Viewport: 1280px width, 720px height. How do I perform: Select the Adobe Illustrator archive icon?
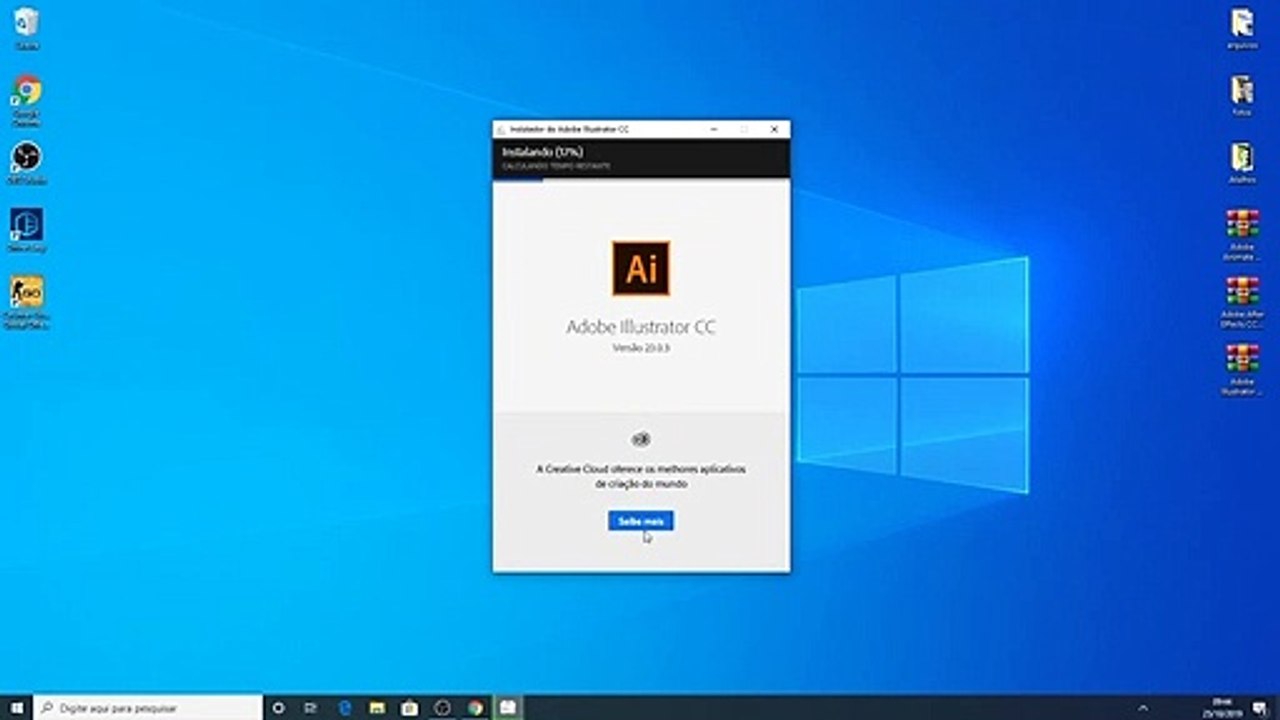pos(1242,370)
